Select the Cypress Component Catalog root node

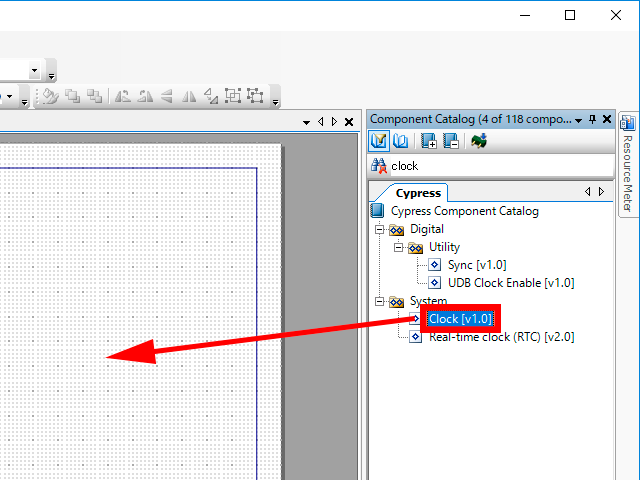[x=464, y=211]
